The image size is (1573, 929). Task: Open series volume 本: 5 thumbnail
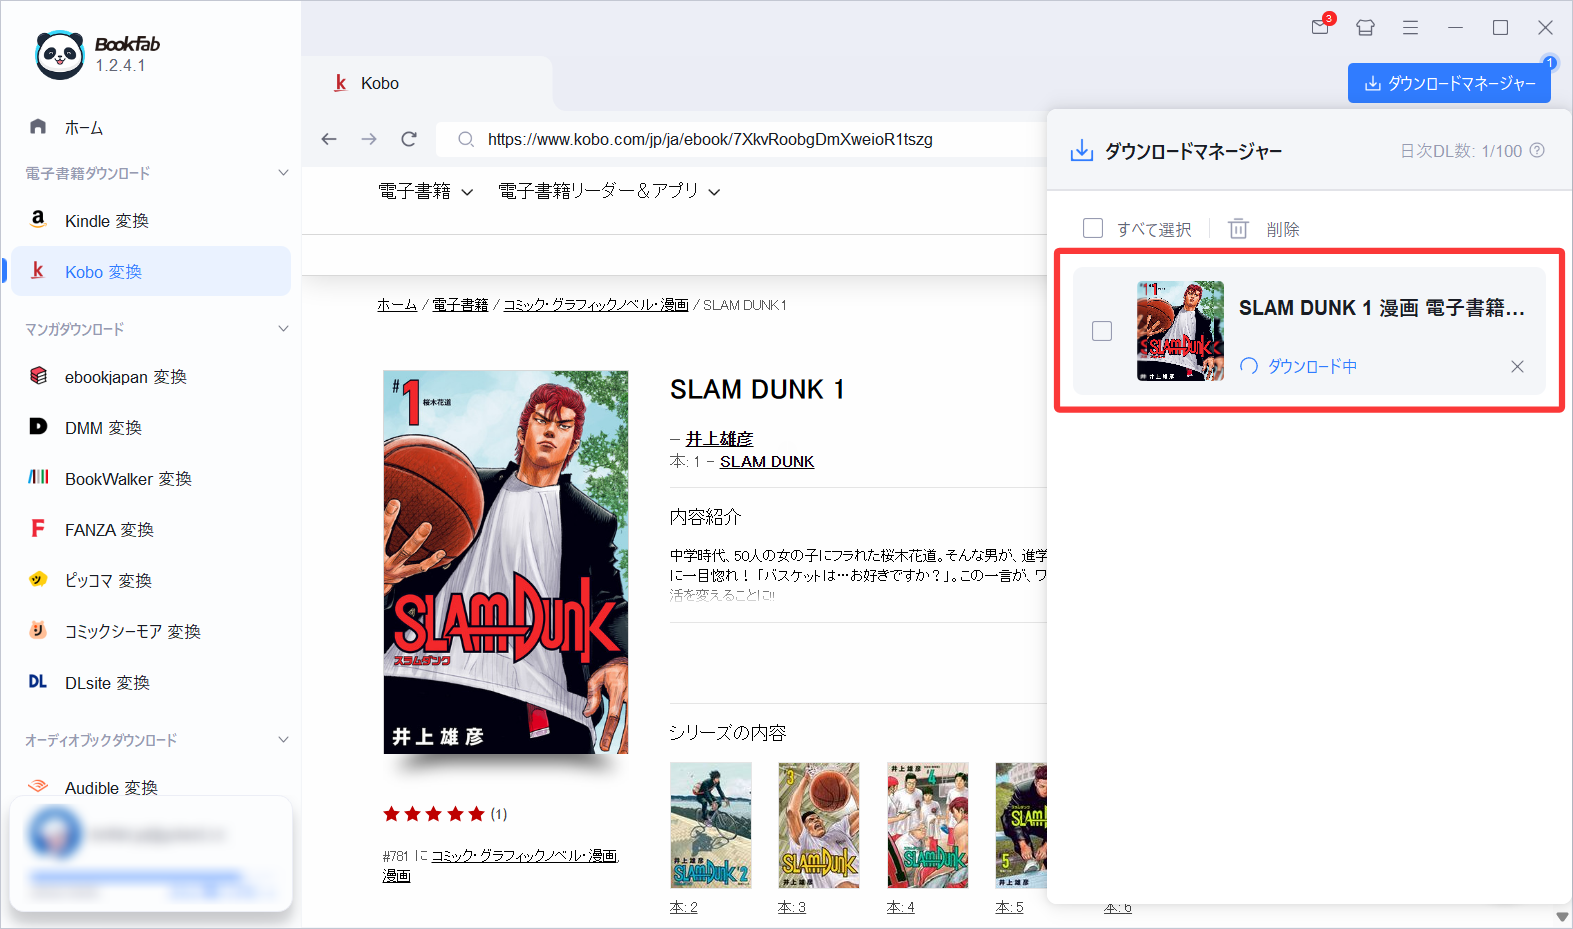tap(1021, 826)
